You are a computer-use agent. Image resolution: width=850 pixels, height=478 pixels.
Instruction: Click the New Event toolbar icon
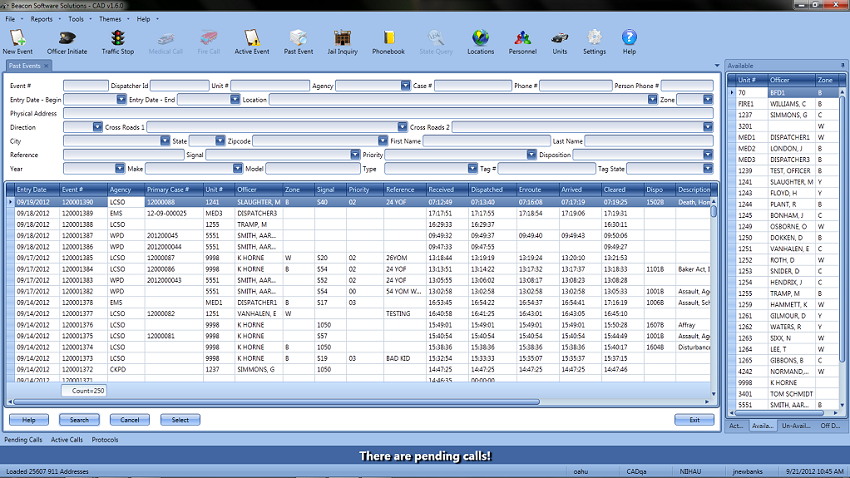coord(17,40)
